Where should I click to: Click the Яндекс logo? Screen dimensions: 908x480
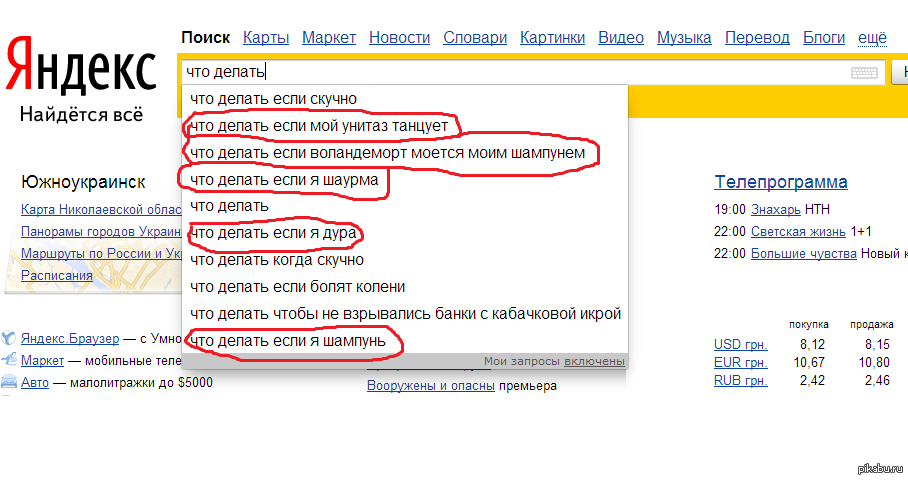pyautogui.click(x=81, y=67)
